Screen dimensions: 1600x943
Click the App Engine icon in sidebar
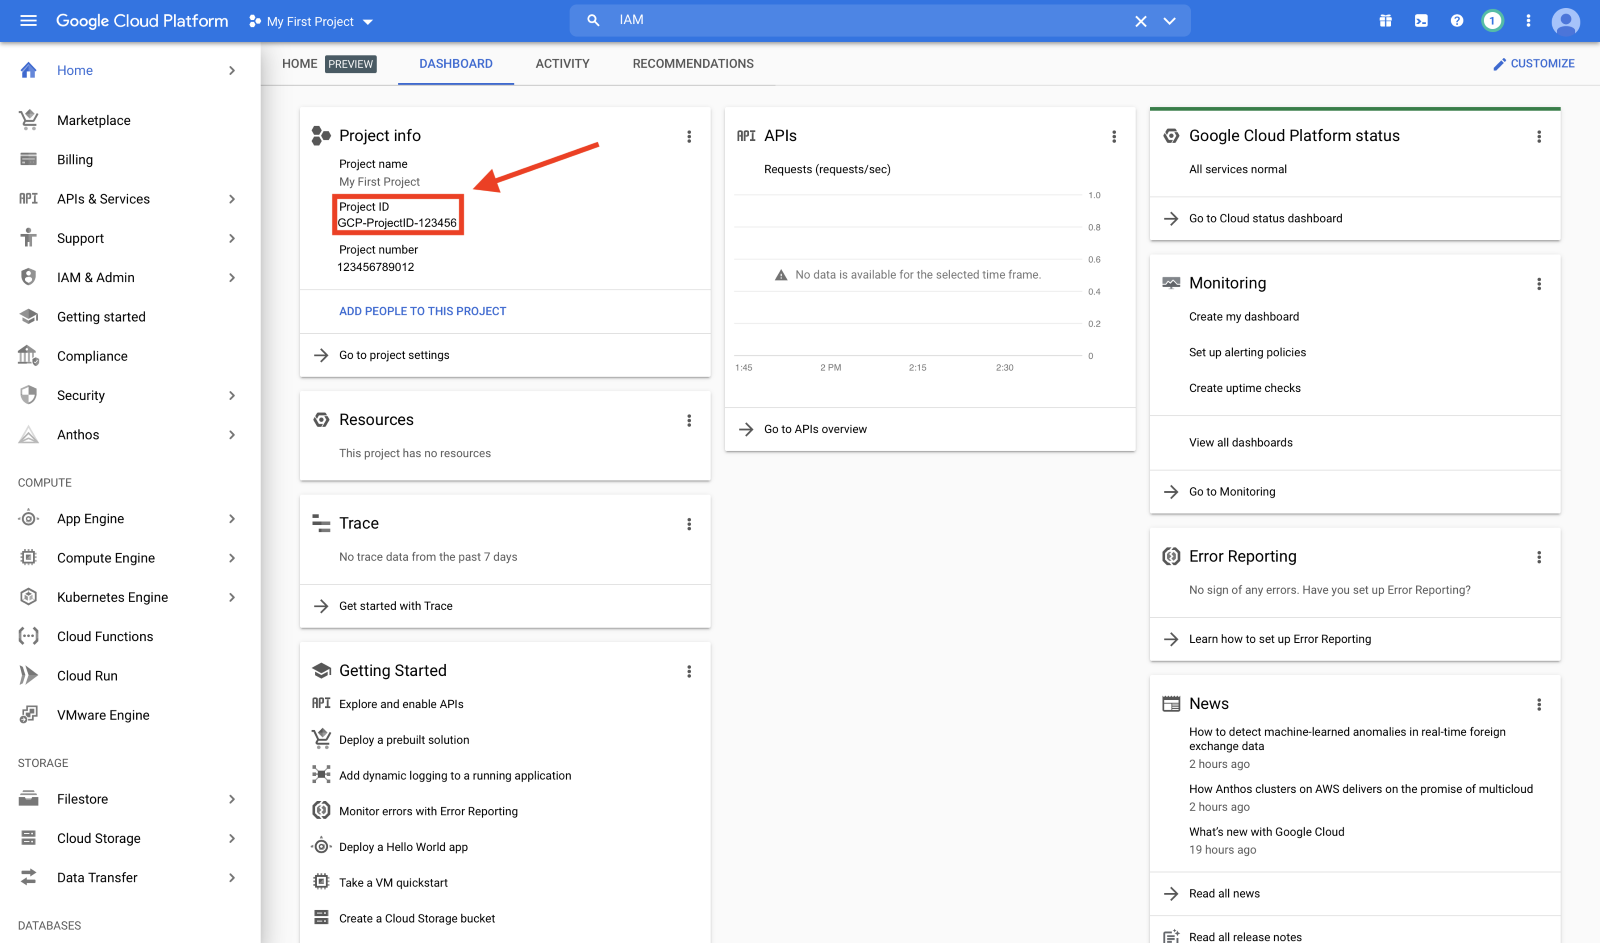tap(29, 518)
